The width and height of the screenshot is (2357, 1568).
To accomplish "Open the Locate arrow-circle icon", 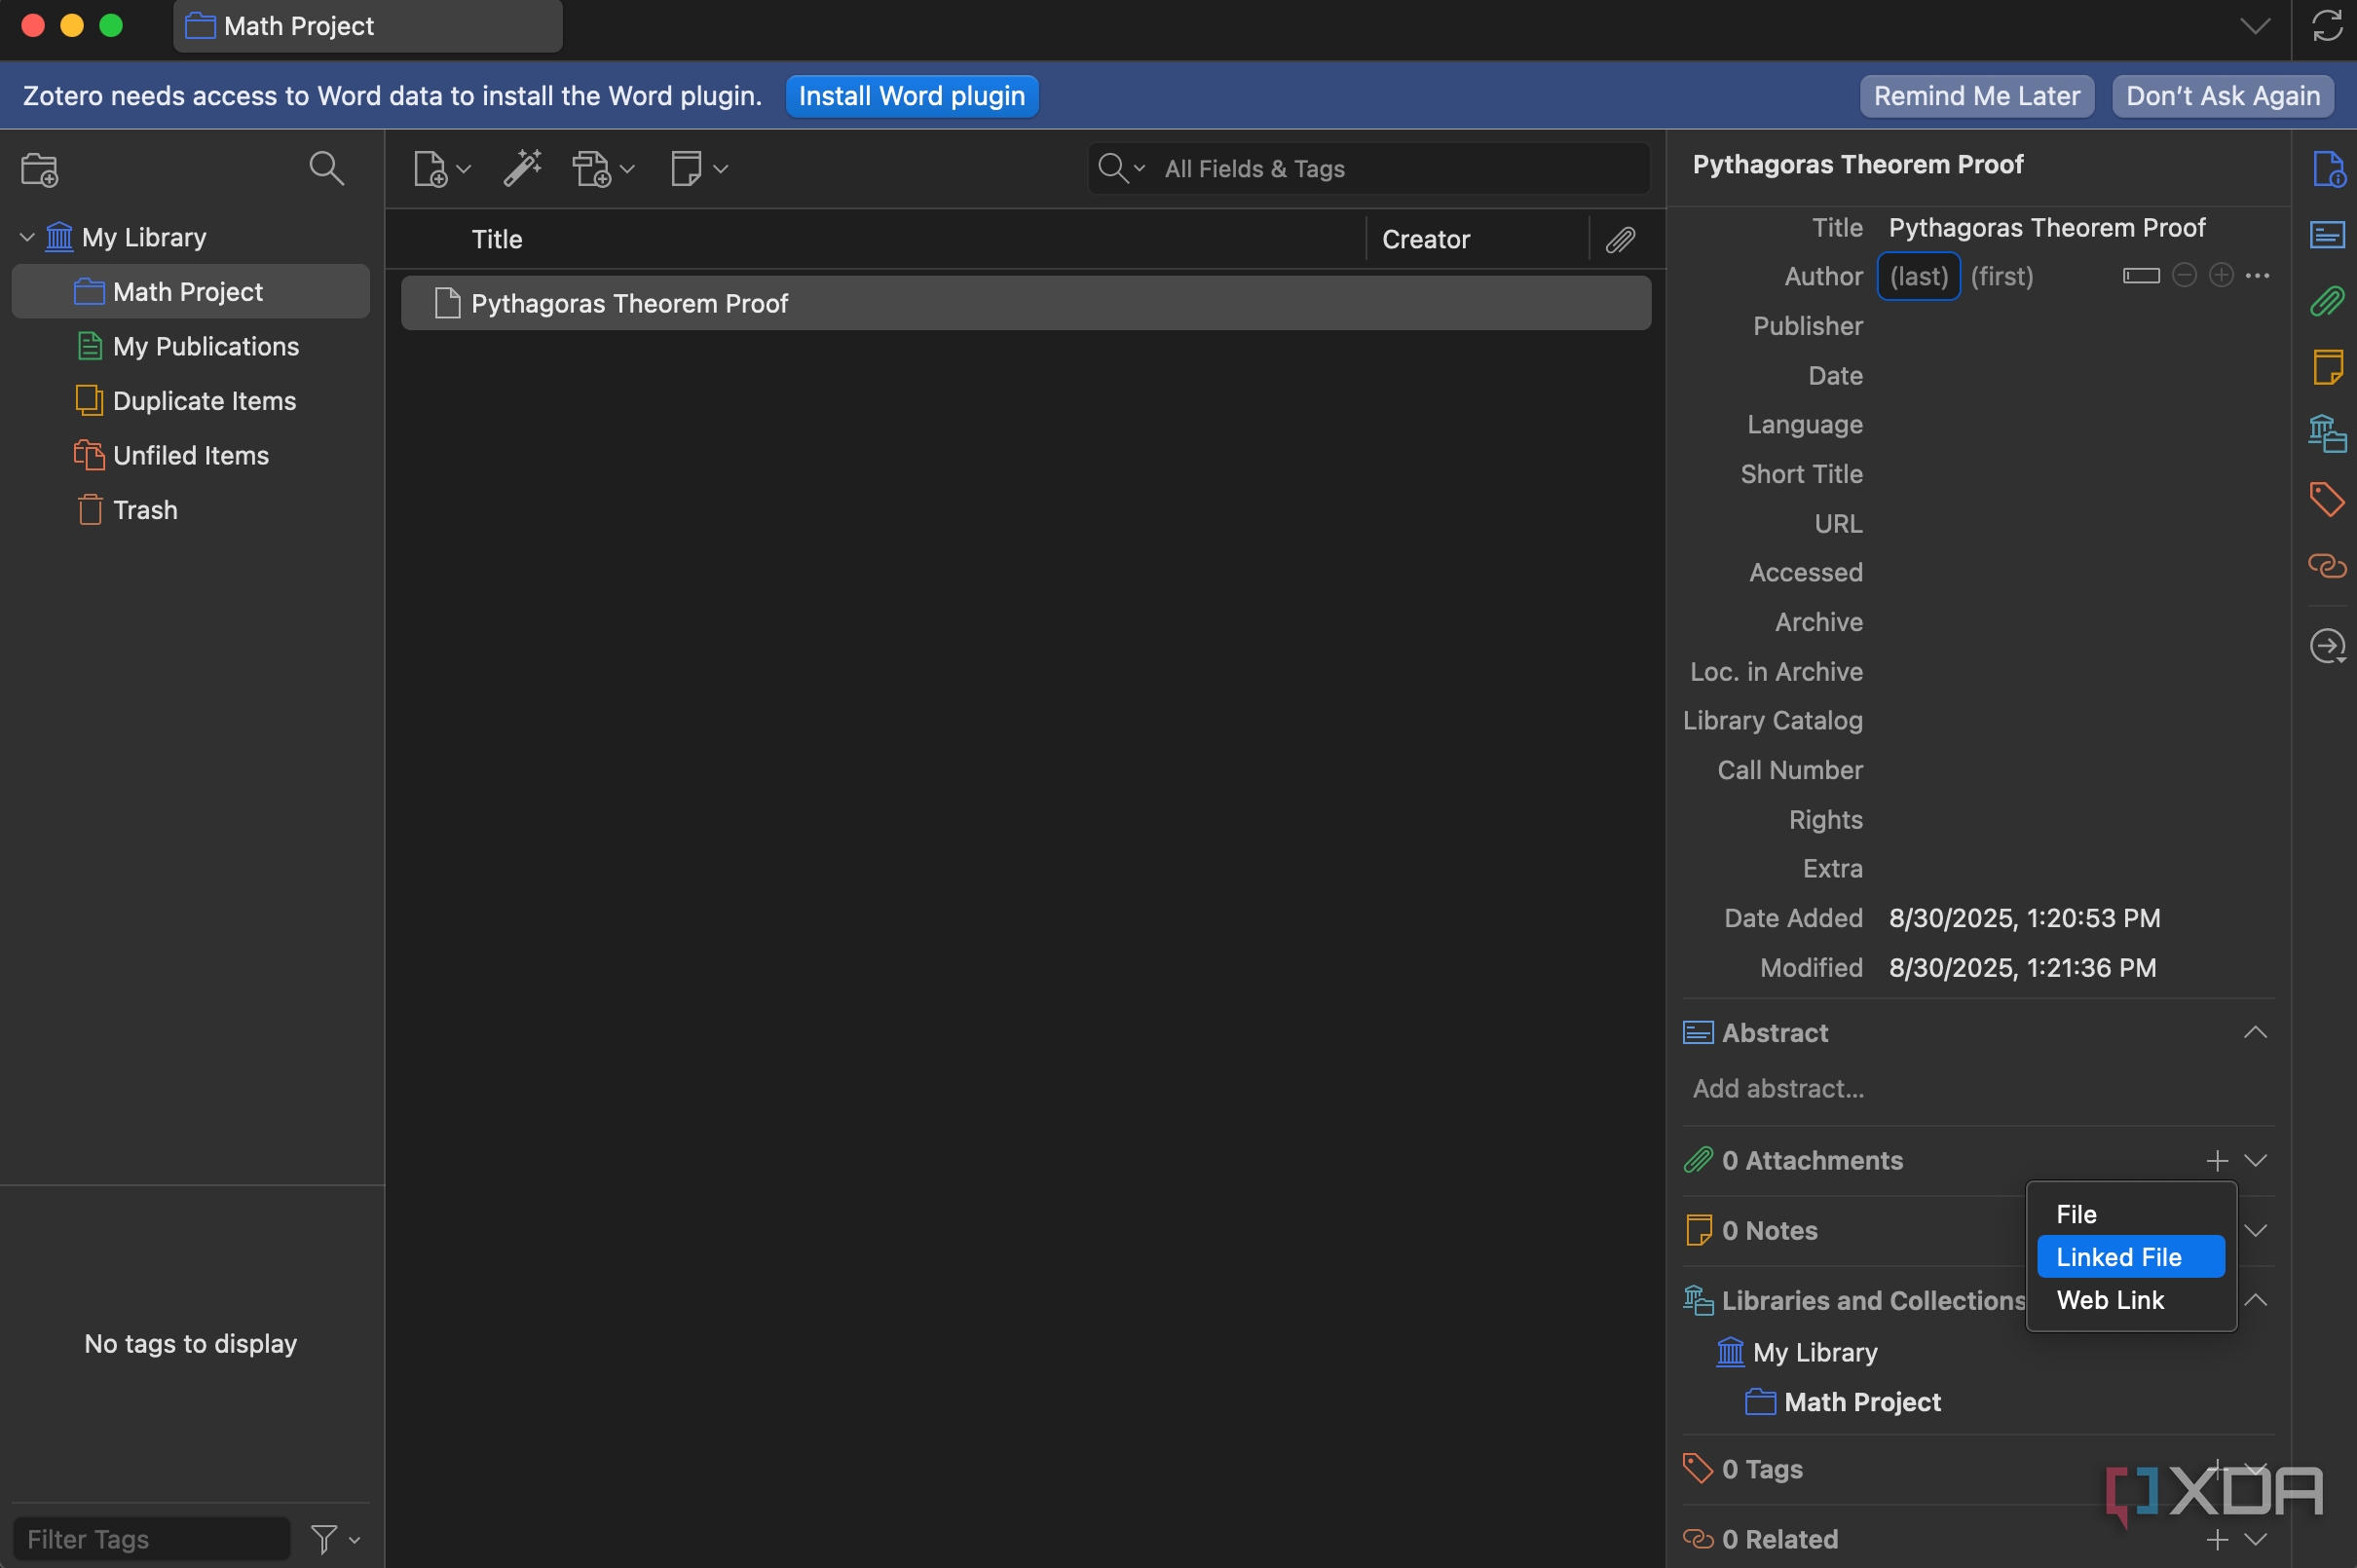I will click(2327, 646).
